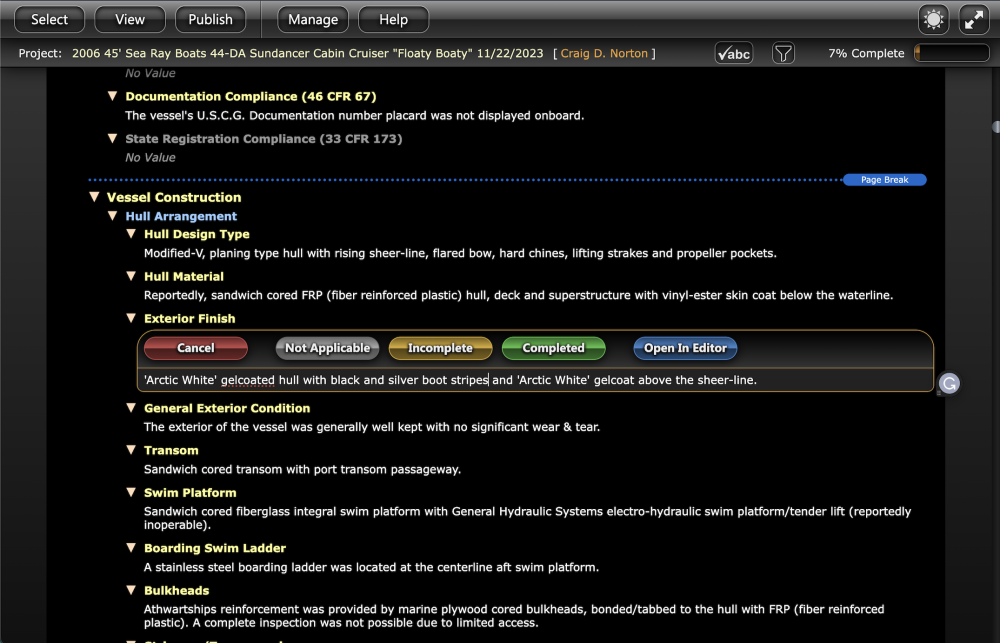Click the circular refresh icon beside the editor

947,383
